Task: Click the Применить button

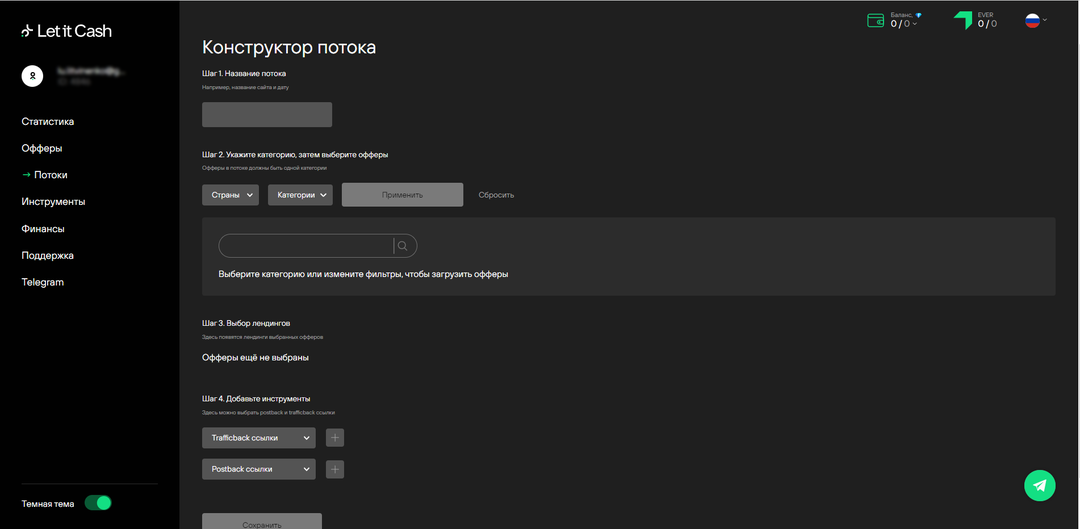Action: 402,195
